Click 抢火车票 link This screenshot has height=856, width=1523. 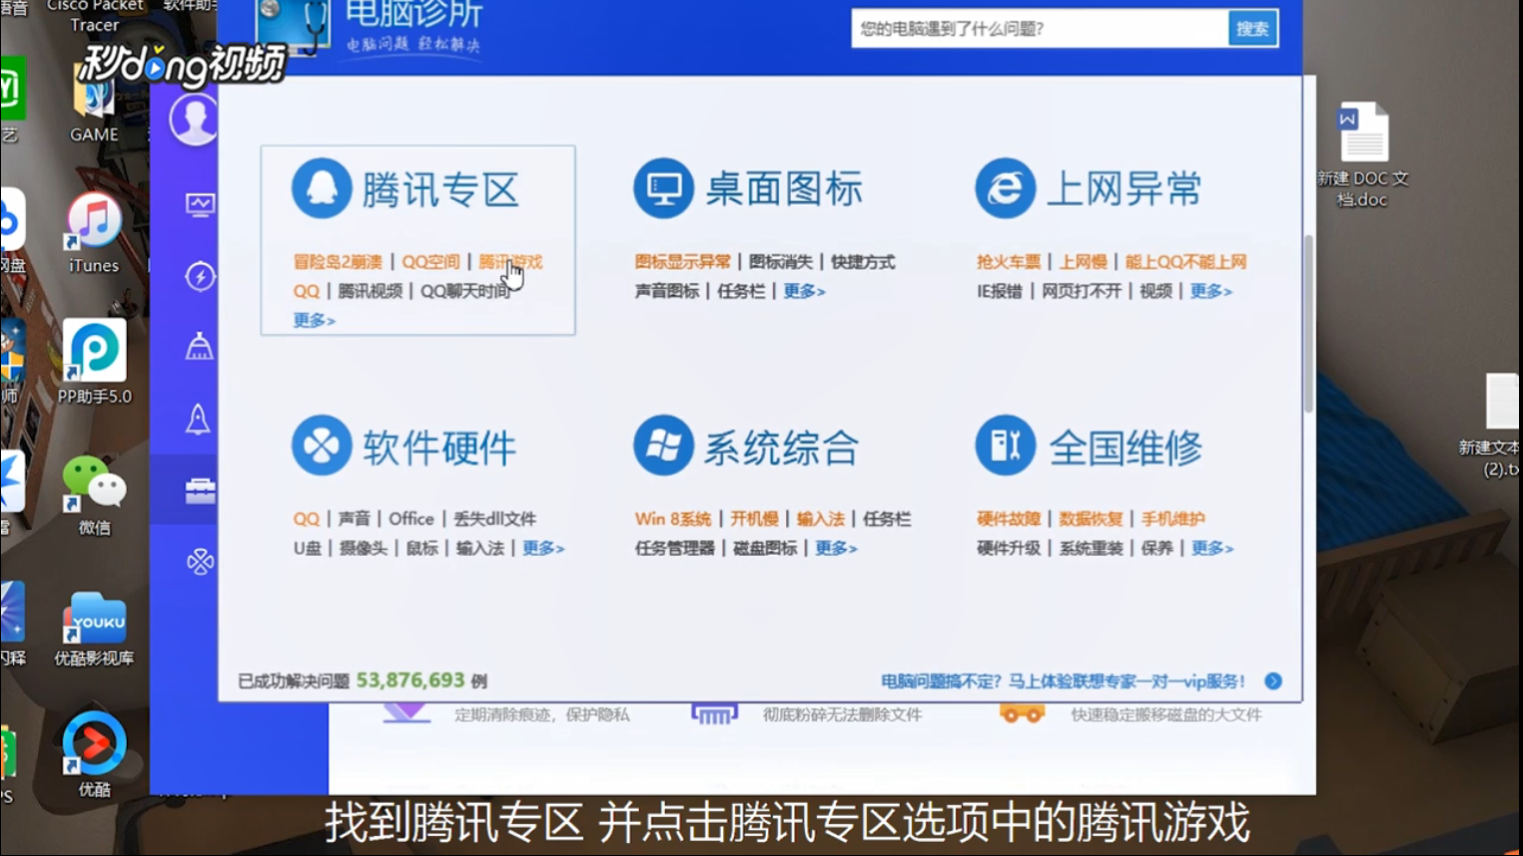(1009, 262)
